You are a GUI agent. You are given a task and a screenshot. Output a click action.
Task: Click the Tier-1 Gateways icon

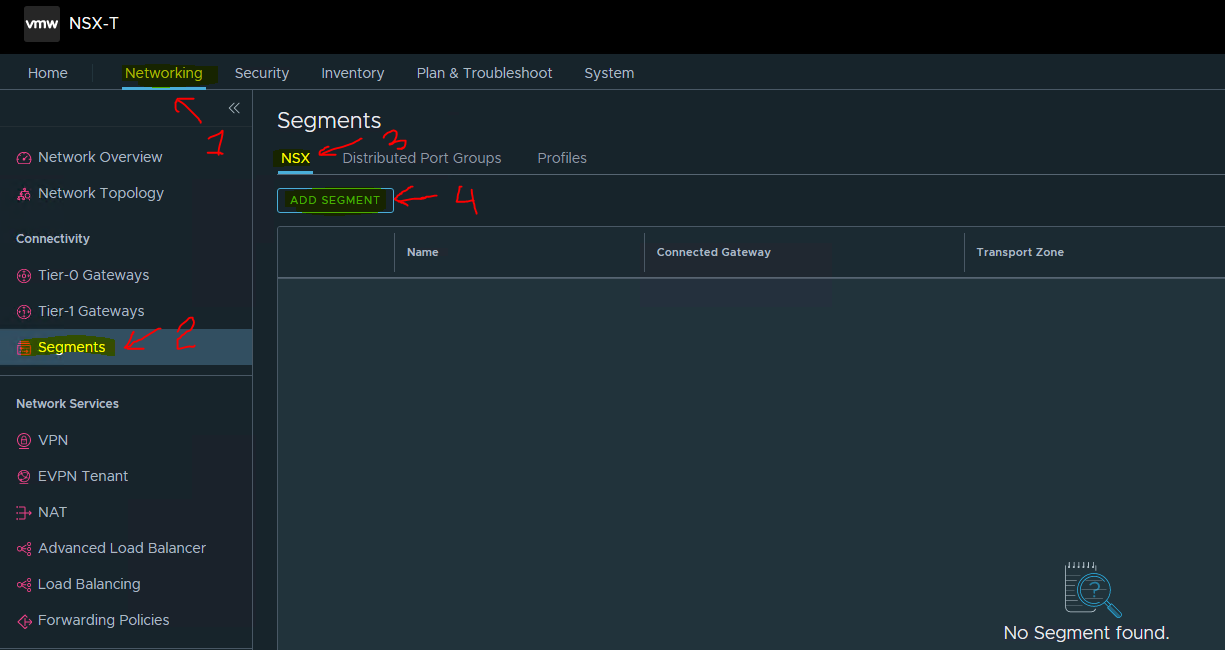click(x=24, y=312)
